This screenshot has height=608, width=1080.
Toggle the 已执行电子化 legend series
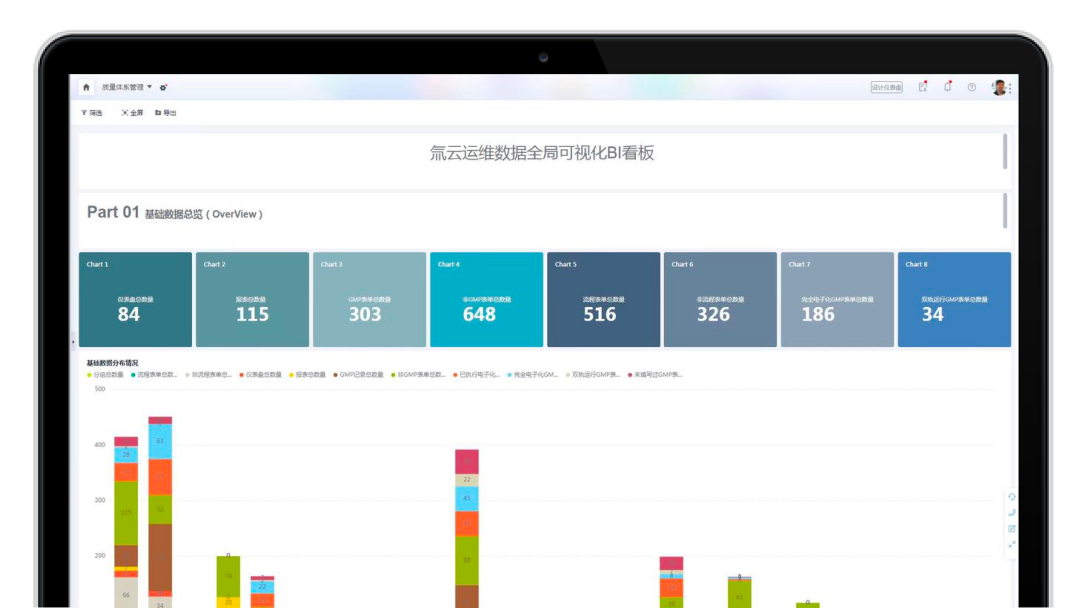click(x=477, y=375)
